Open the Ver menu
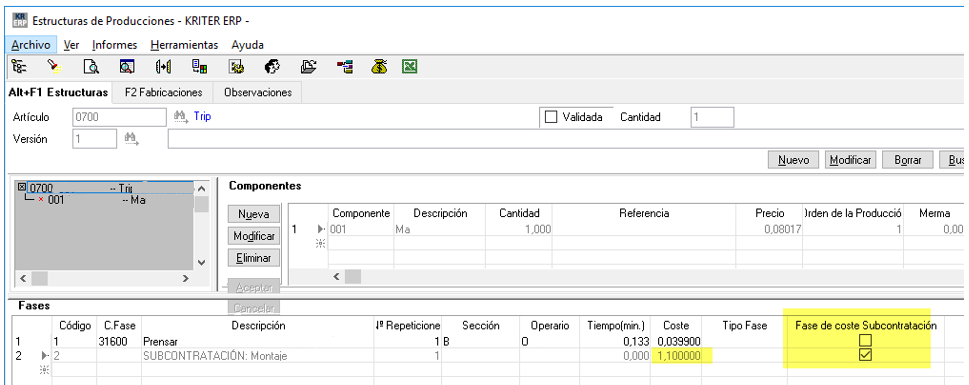The image size is (969, 385). coord(72,44)
